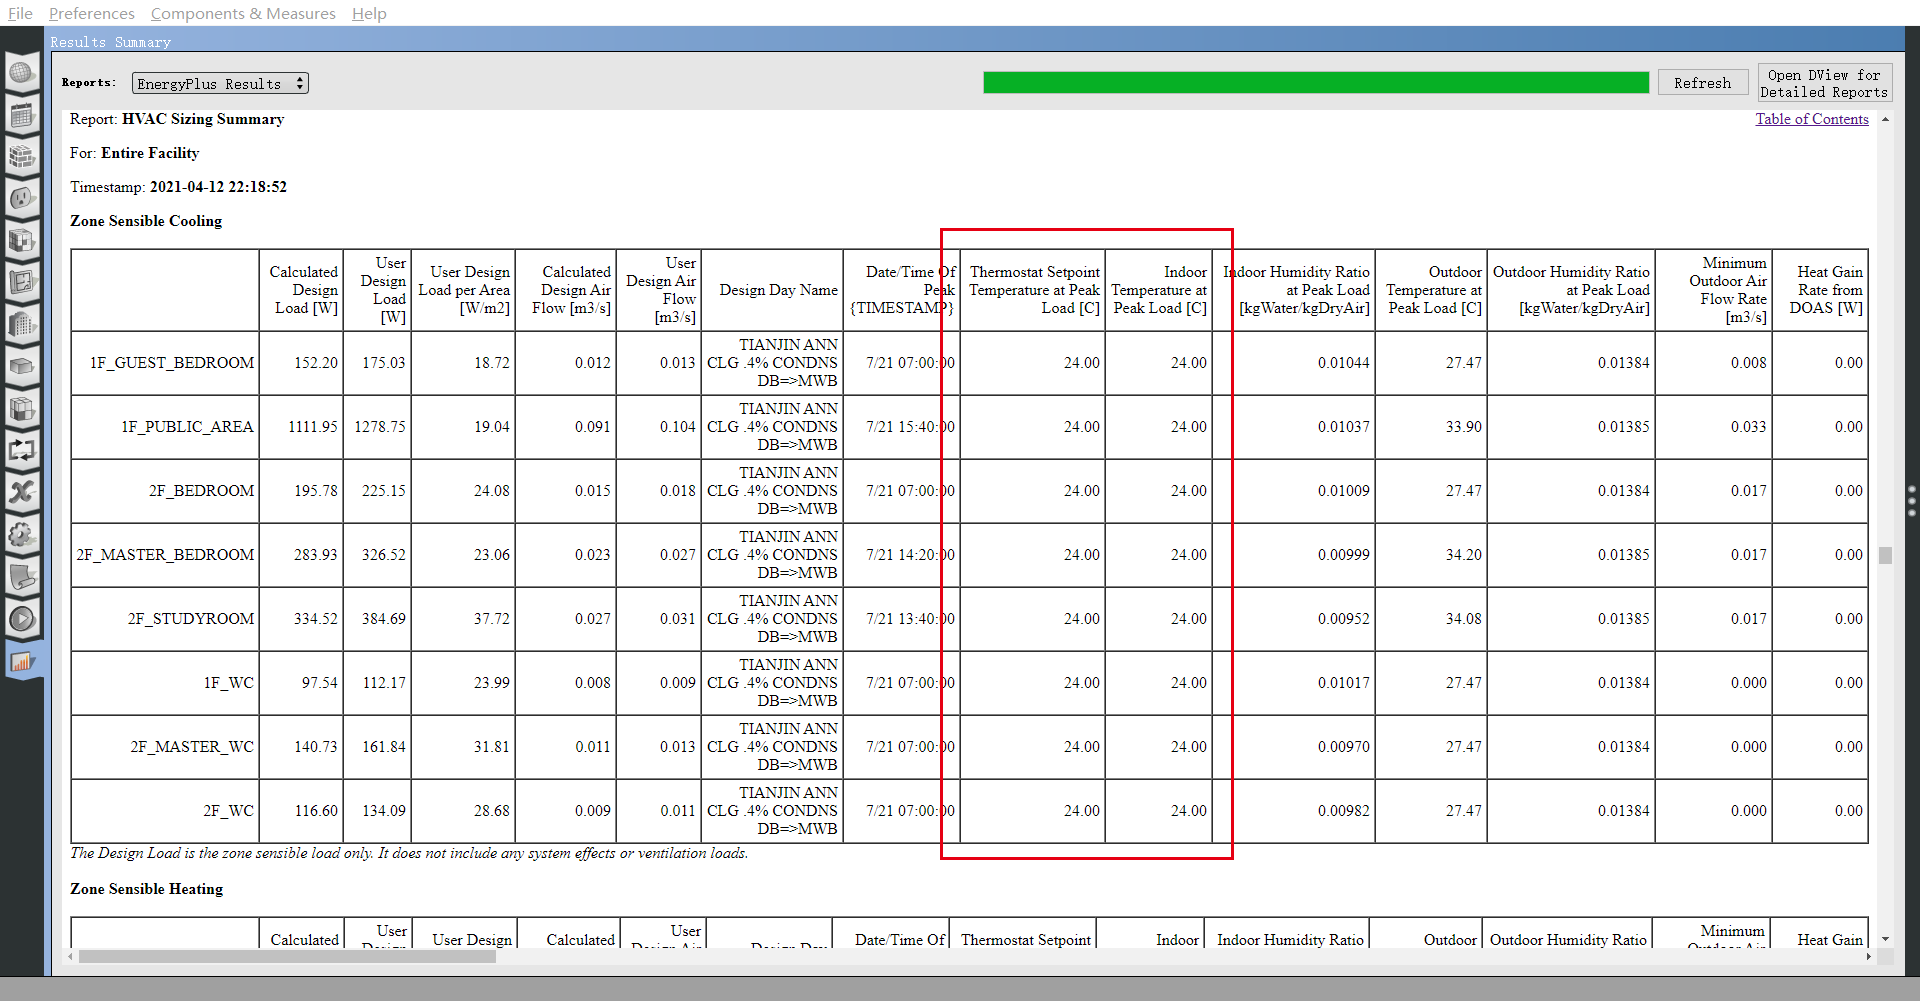Click the 1278.75 user design load value
The height and width of the screenshot is (1001, 1920).
coord(380,427)
